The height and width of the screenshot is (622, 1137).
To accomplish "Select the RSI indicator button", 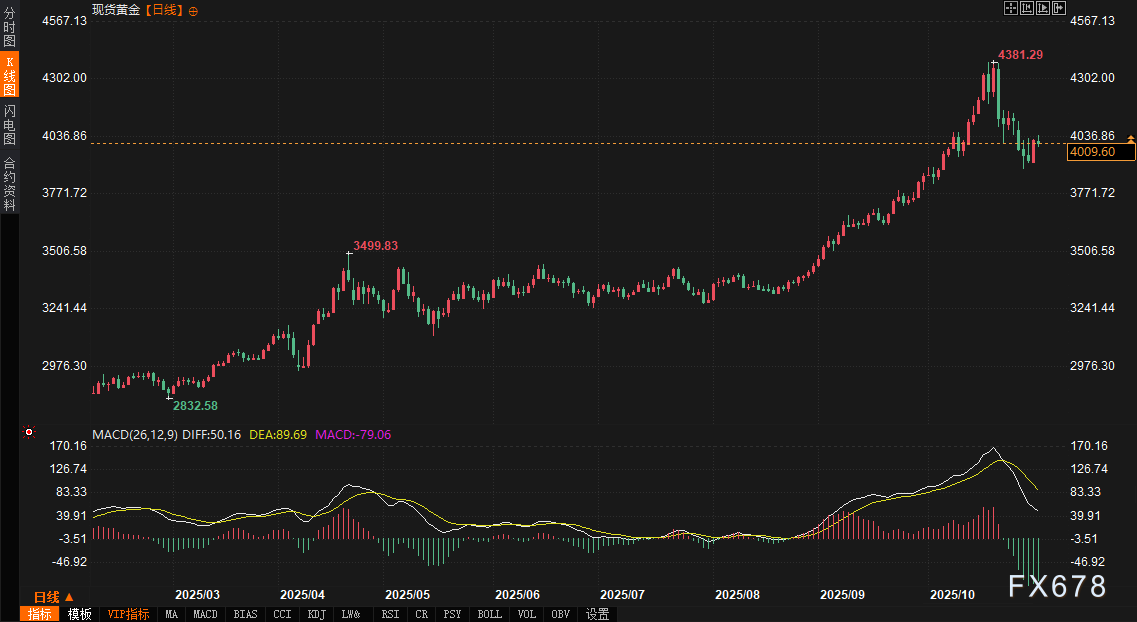I will (390, 614).
